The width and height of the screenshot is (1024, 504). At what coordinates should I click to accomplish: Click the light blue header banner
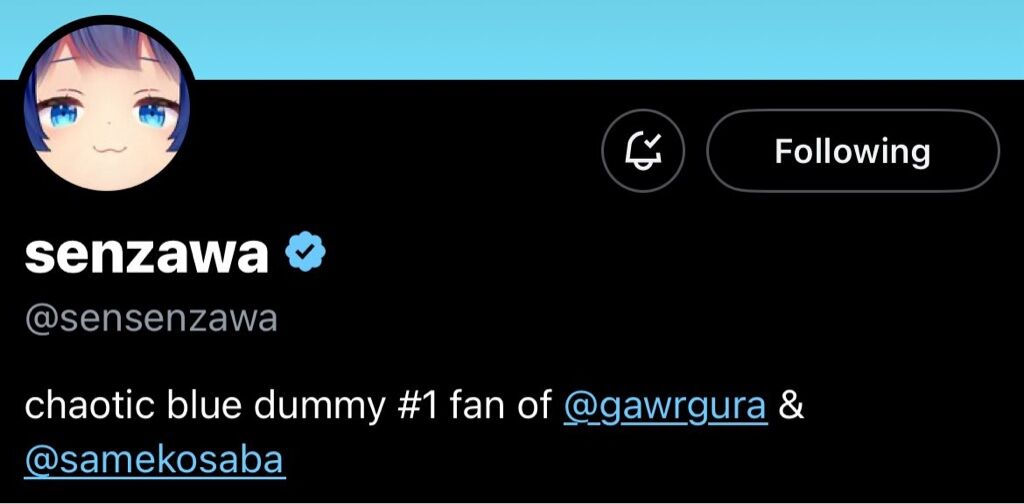tap(600, 38)
